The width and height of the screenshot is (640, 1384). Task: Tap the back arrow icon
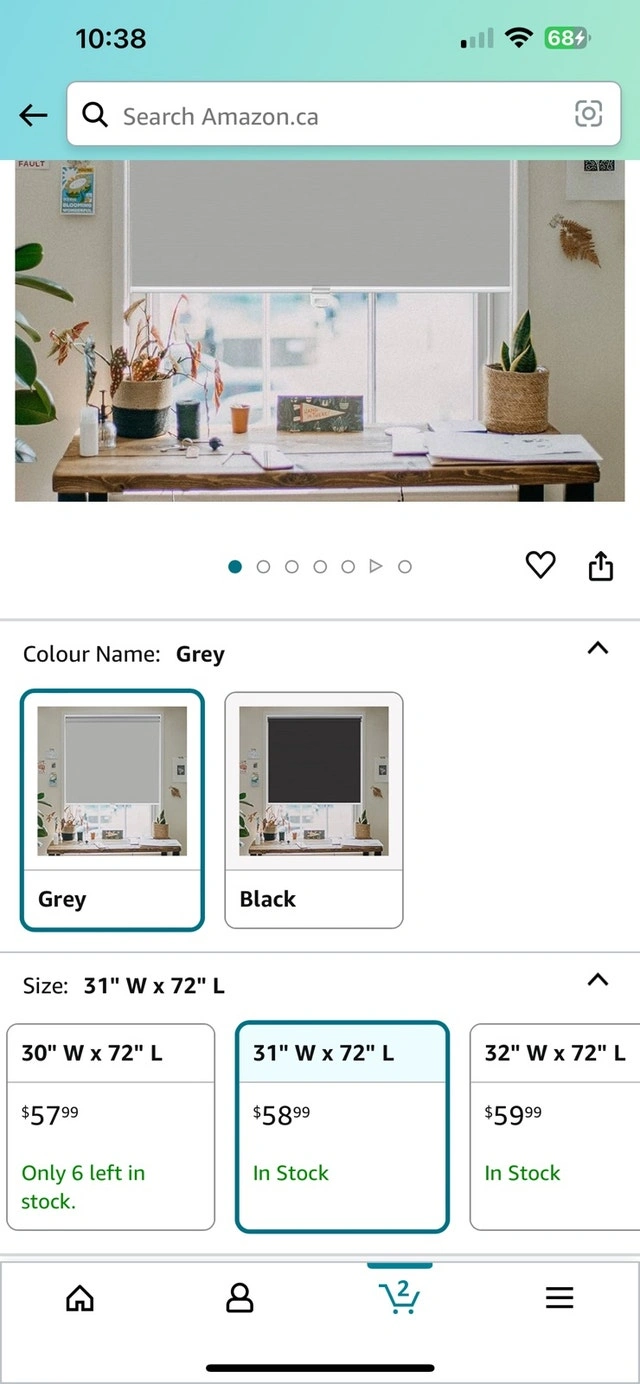coord(33,115)
